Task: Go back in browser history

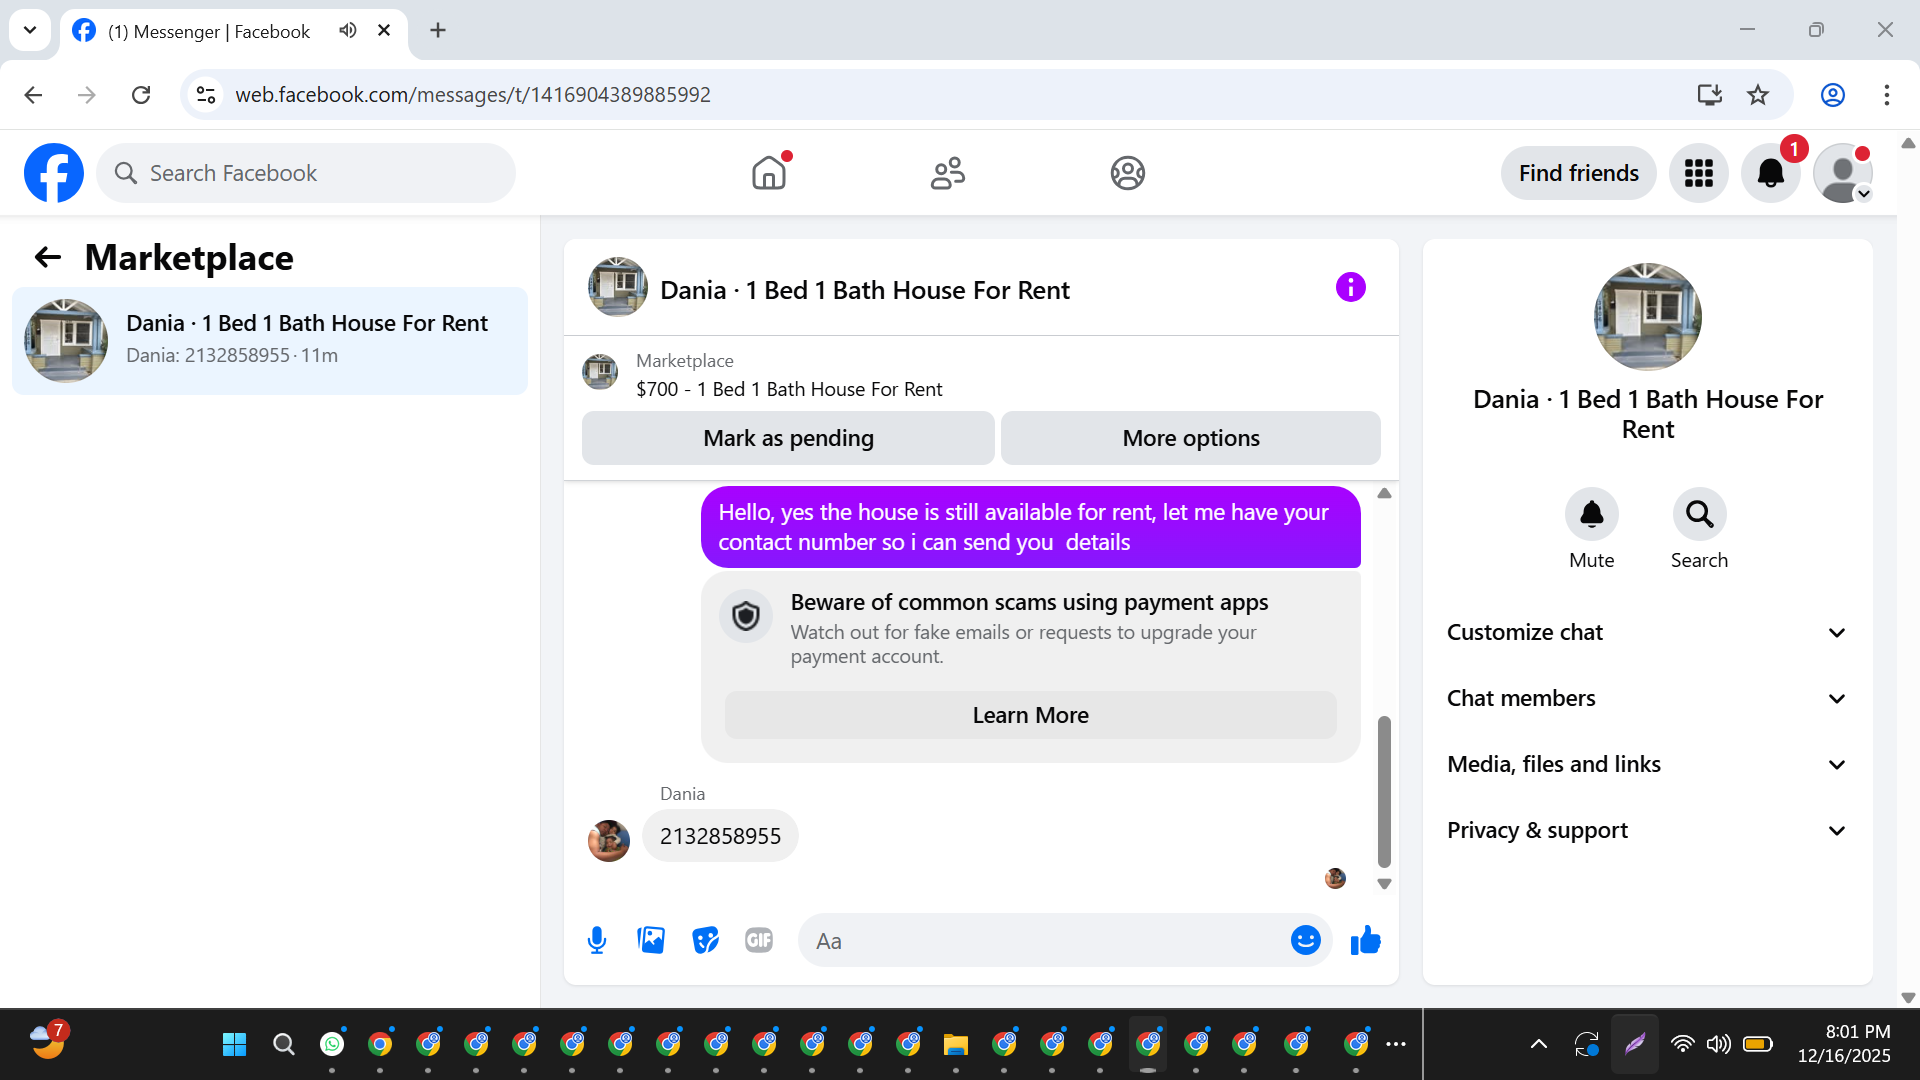Action: [33, 95]
